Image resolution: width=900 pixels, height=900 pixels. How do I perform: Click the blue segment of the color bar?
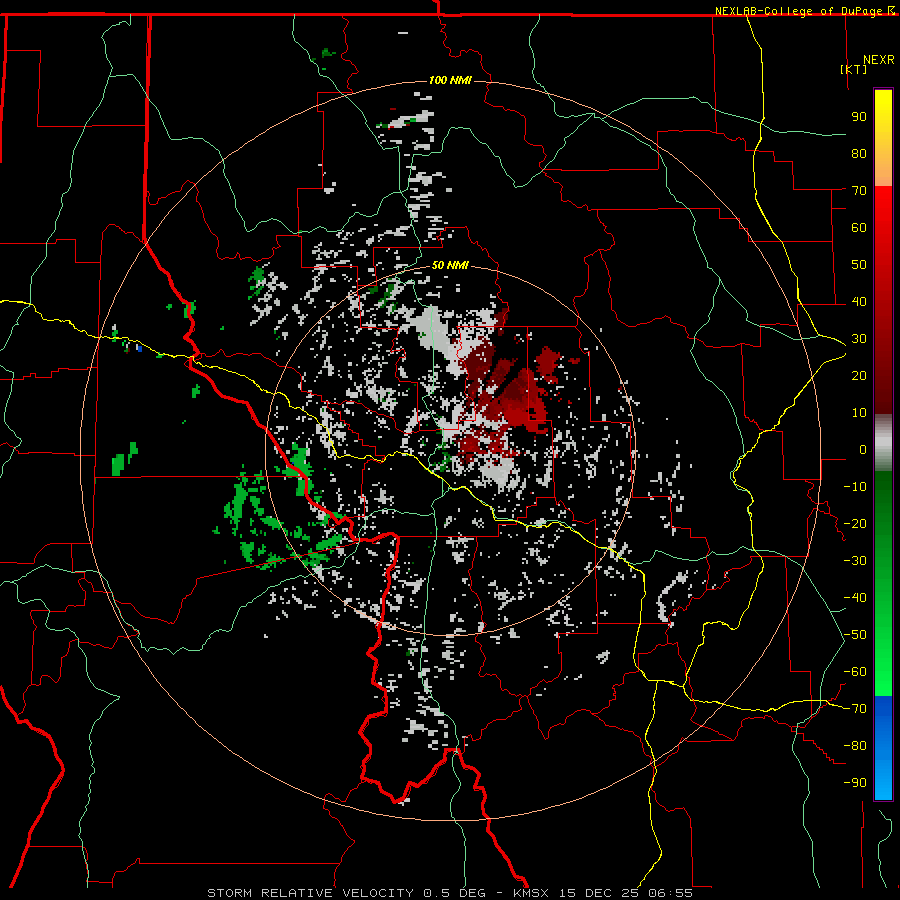(x=883, y=748)
